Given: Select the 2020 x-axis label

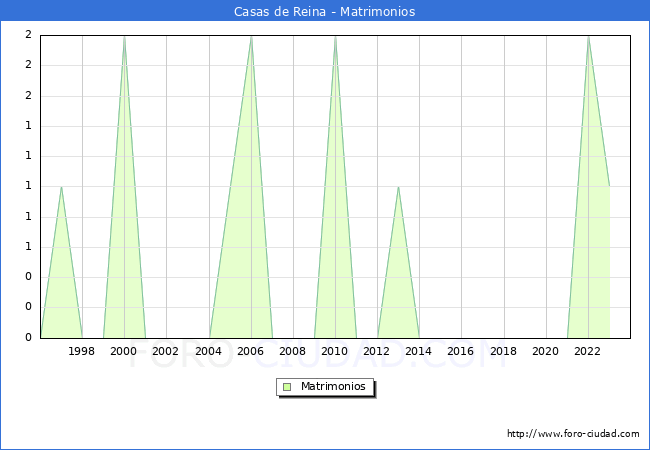Looking at the screenshot, I should [x=546, y=351].
